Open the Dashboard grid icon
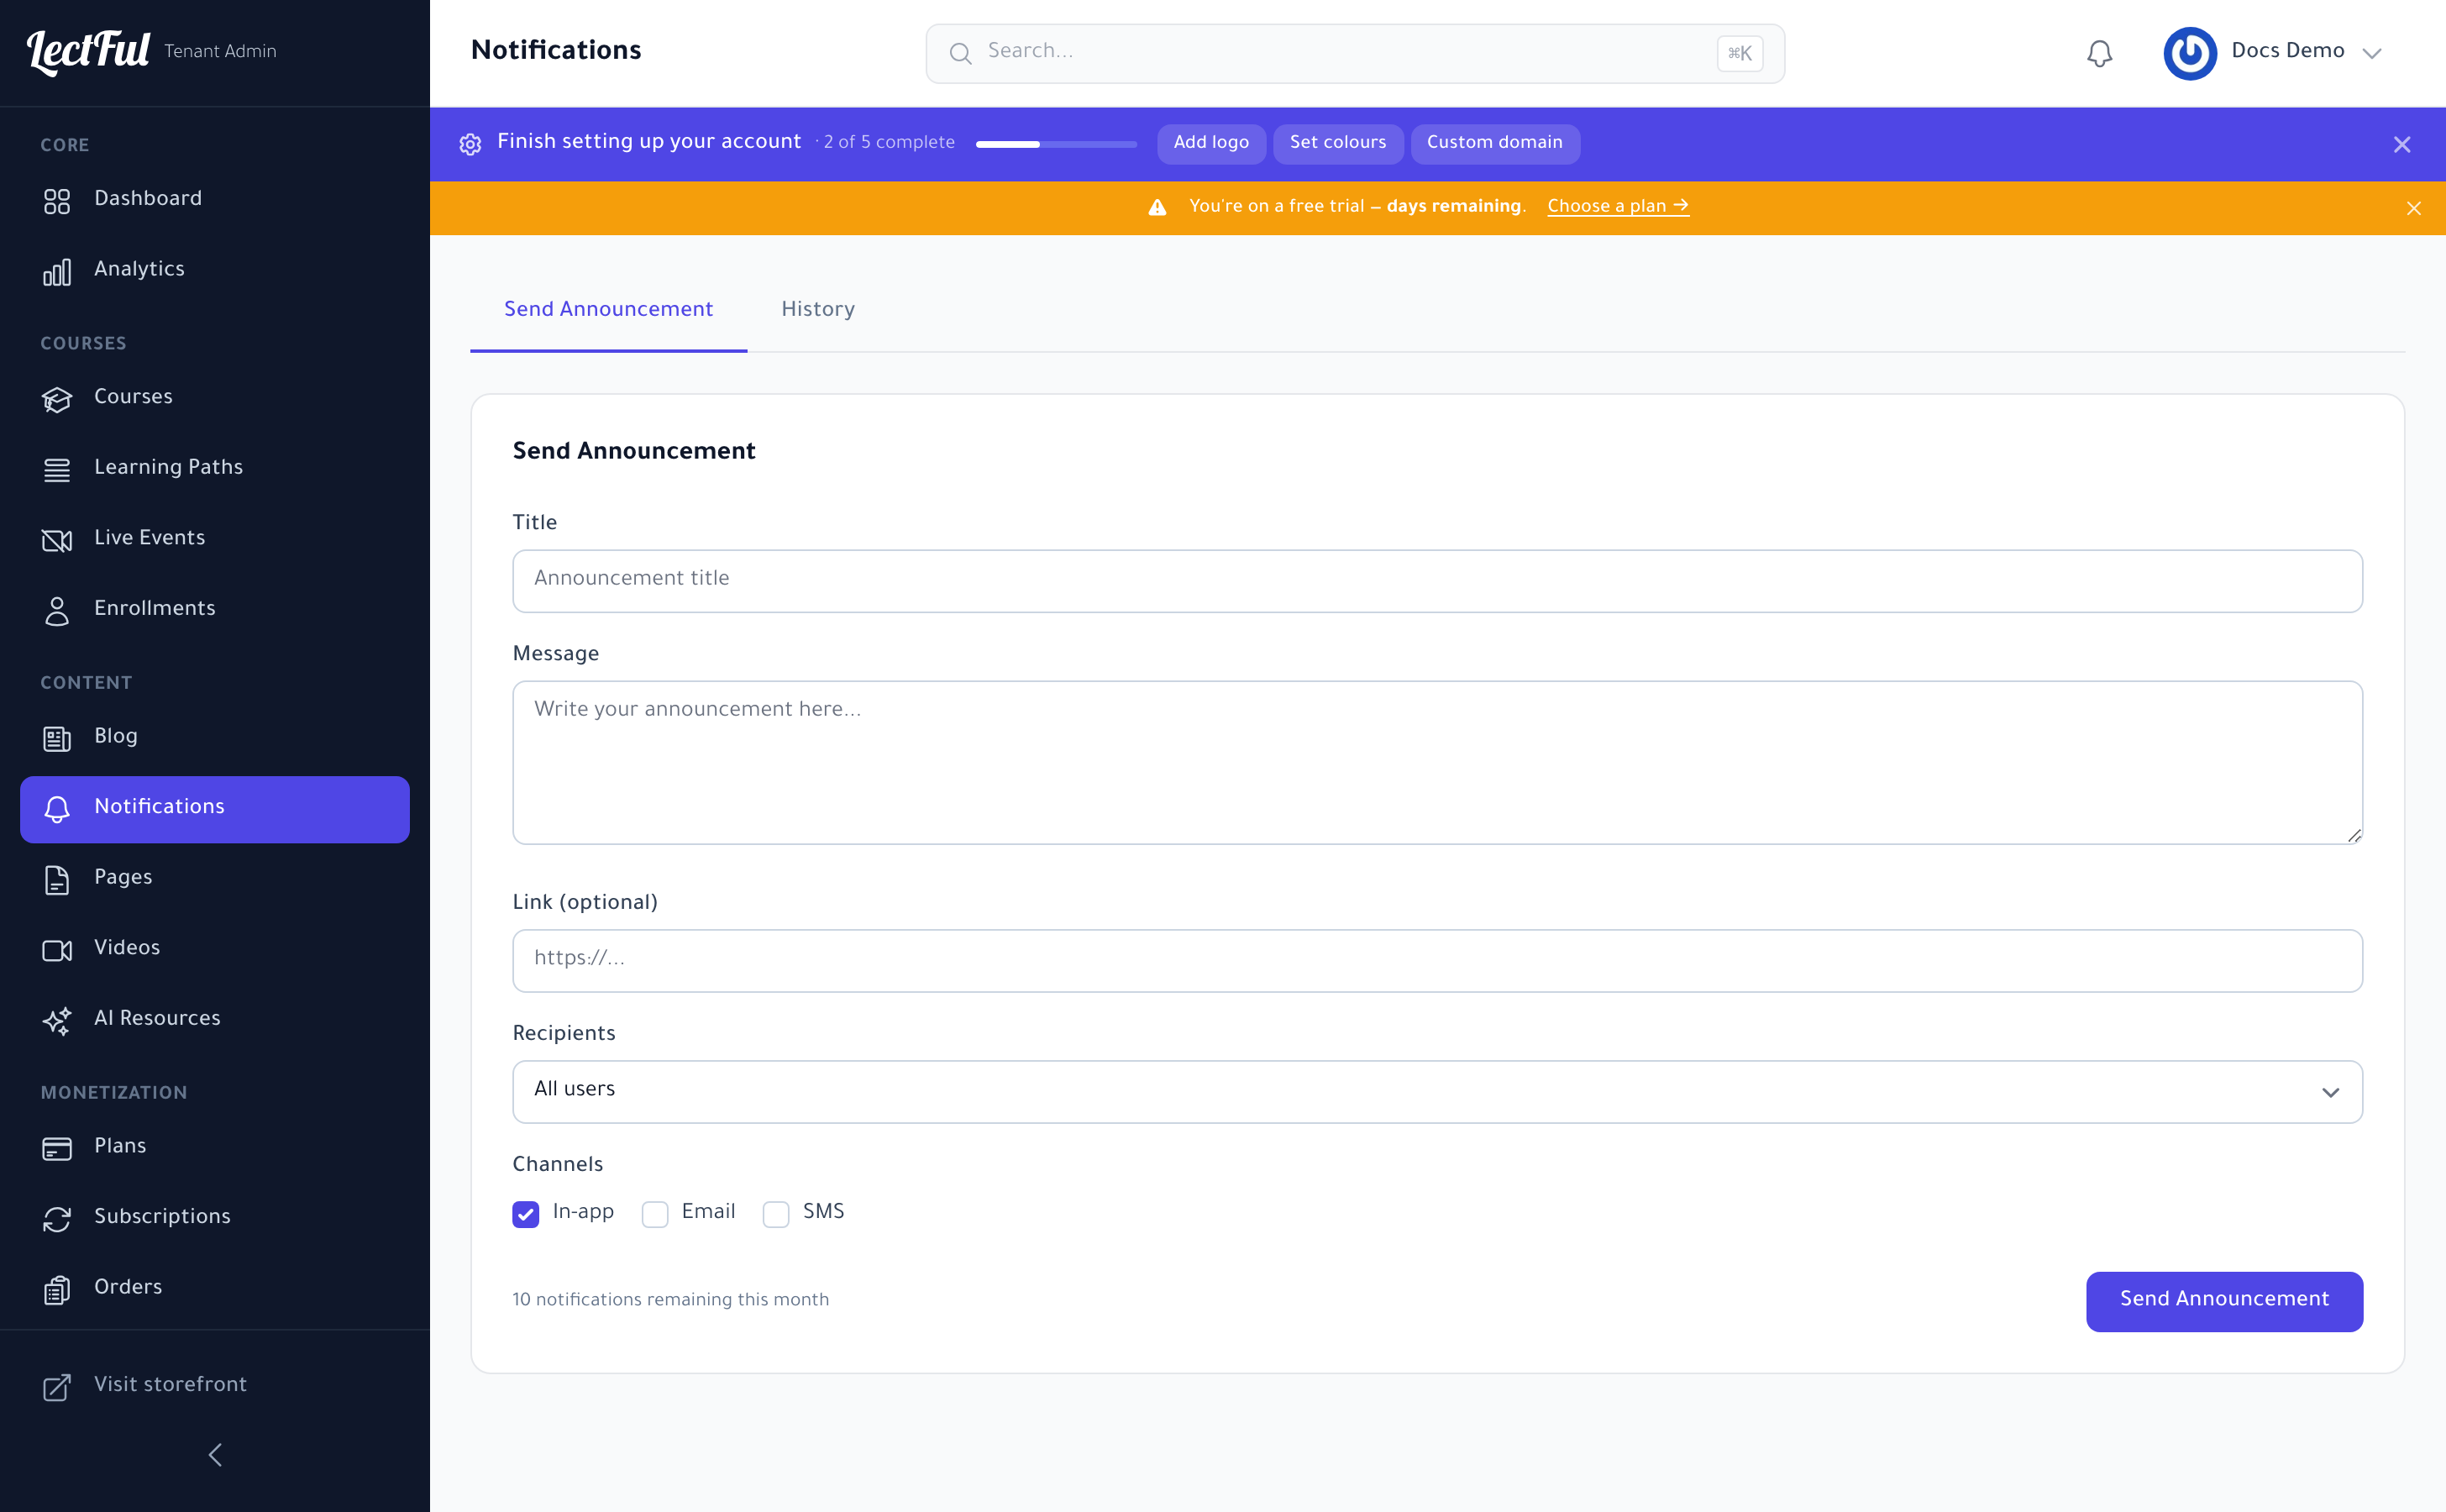2446x1512 pixels. click(57, 201)
